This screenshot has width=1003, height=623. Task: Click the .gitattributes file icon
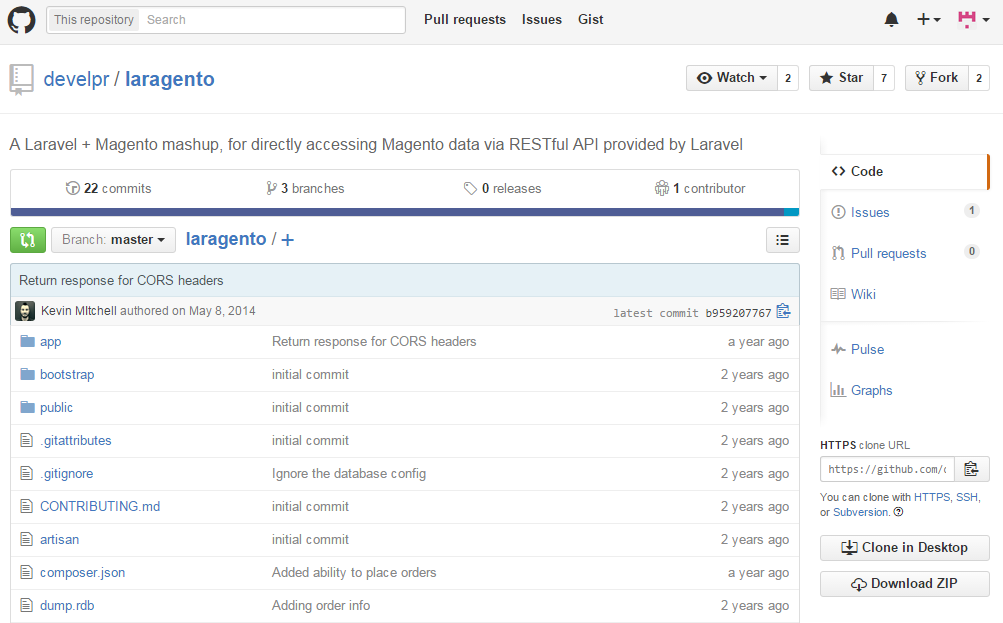pyautogui.click(x=26, y=440)
